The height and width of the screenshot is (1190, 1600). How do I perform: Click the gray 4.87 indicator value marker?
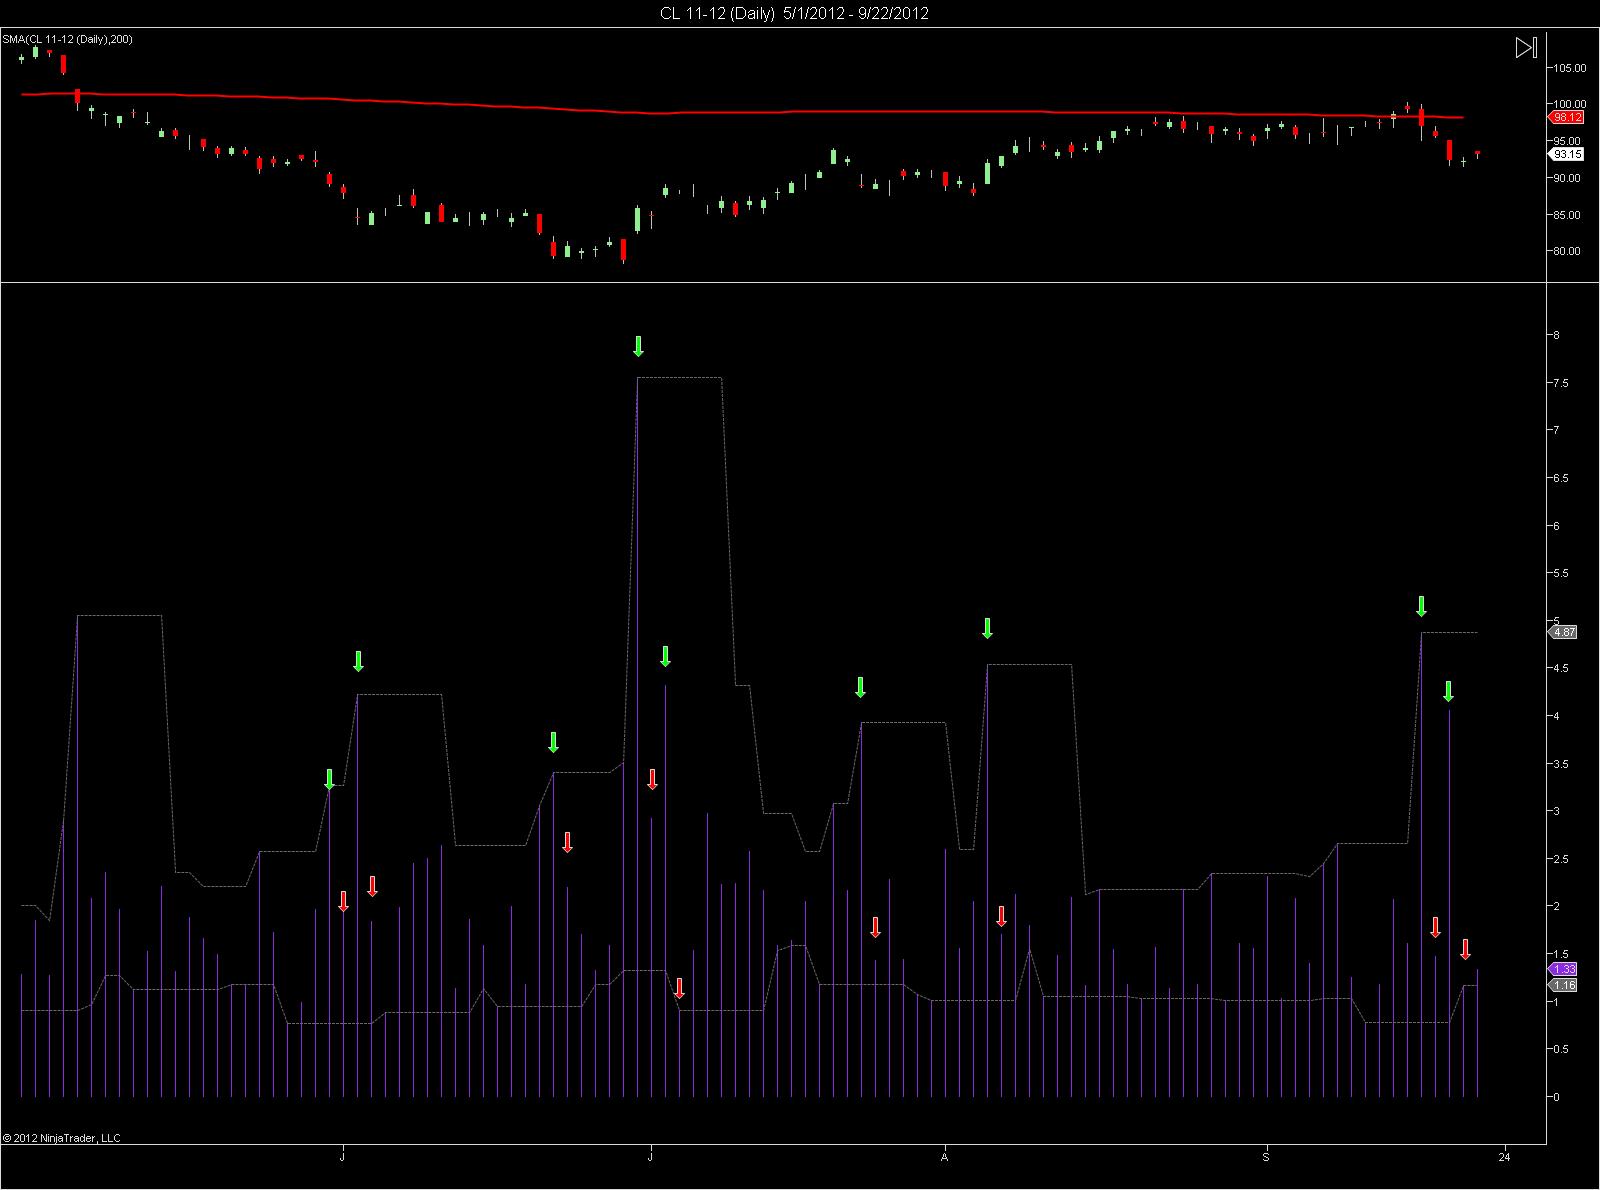click(1563, 632)
